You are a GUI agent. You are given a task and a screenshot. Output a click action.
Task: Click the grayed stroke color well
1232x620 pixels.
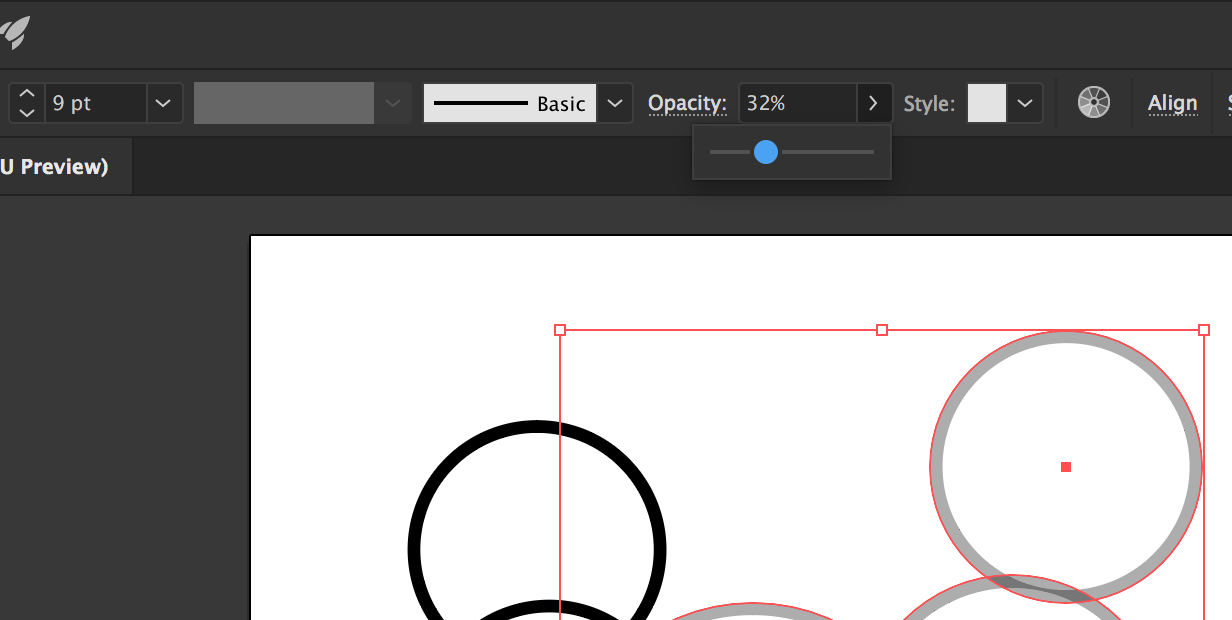(283, 102)
